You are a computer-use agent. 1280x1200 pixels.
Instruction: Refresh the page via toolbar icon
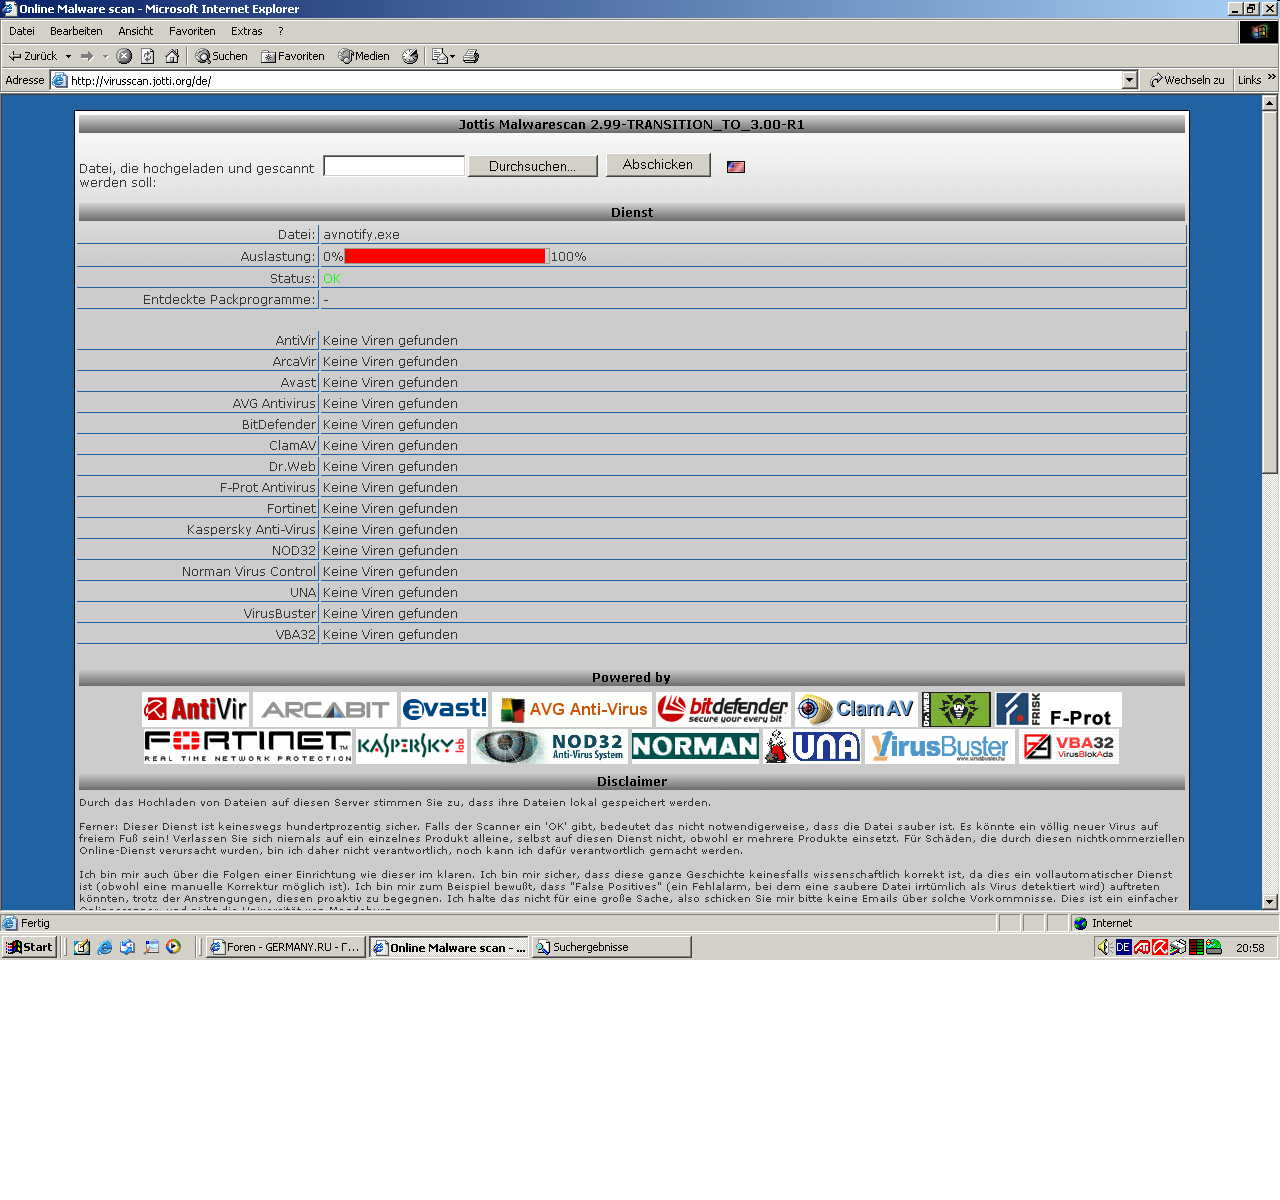click(148, 56)
